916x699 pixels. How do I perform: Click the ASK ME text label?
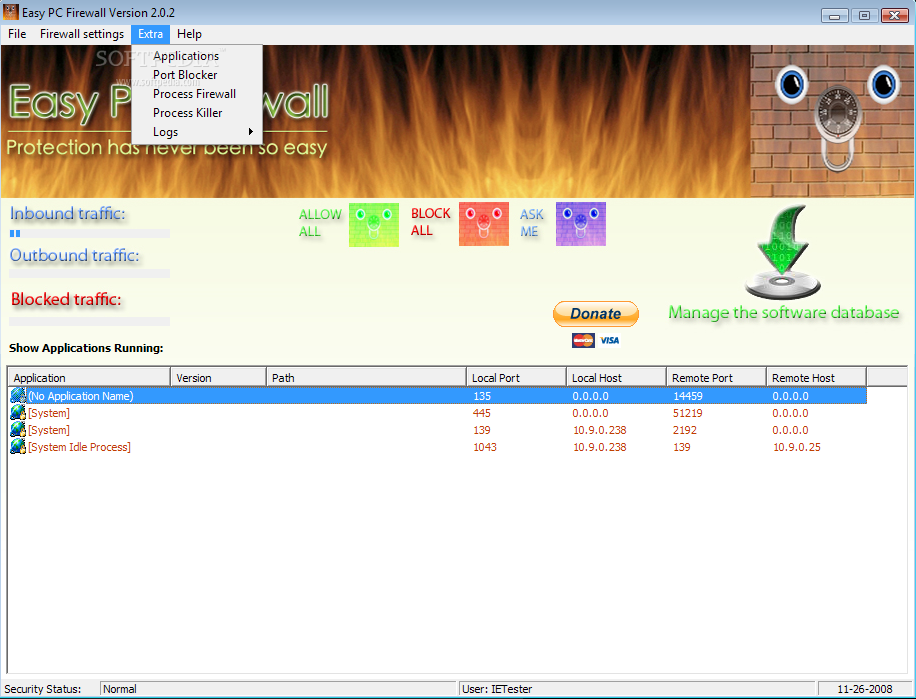[x=531, y=223]
